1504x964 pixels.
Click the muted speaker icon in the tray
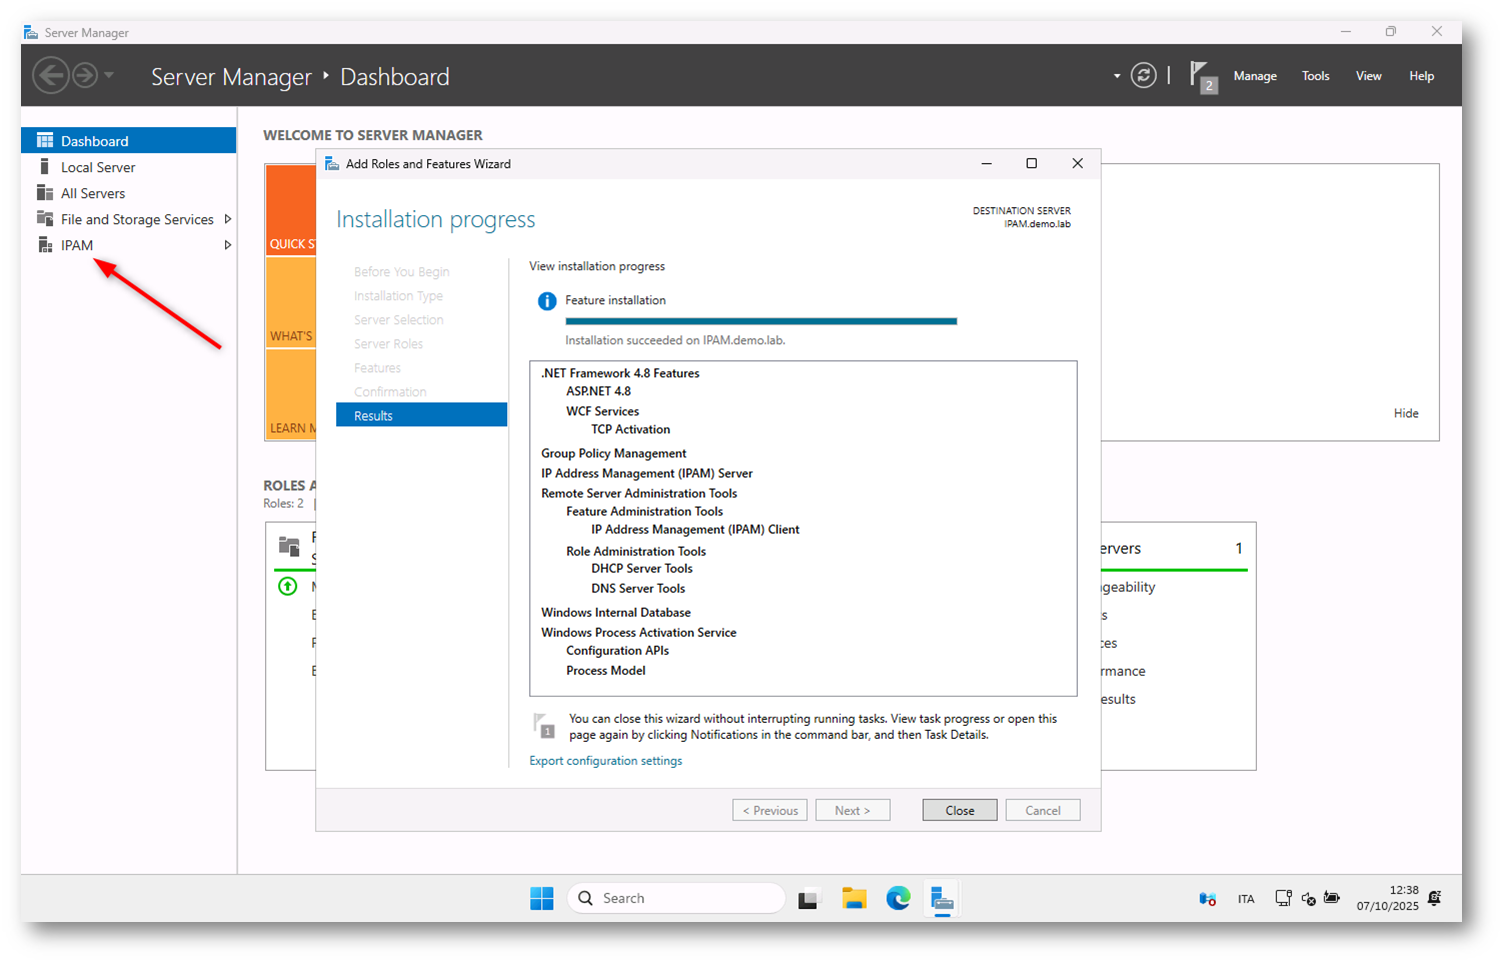pyautogui.click(x=1308, y=899)
